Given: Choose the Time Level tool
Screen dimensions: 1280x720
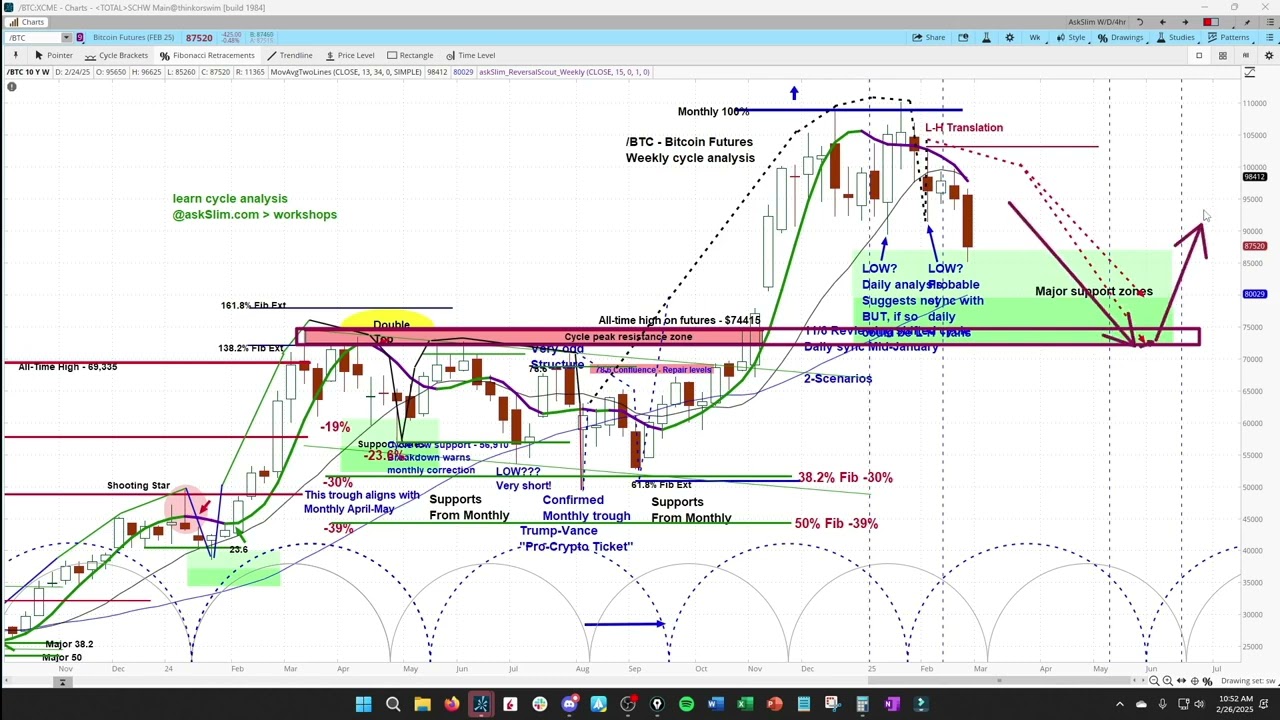Looking at the screenshot, I should point(469,55).
